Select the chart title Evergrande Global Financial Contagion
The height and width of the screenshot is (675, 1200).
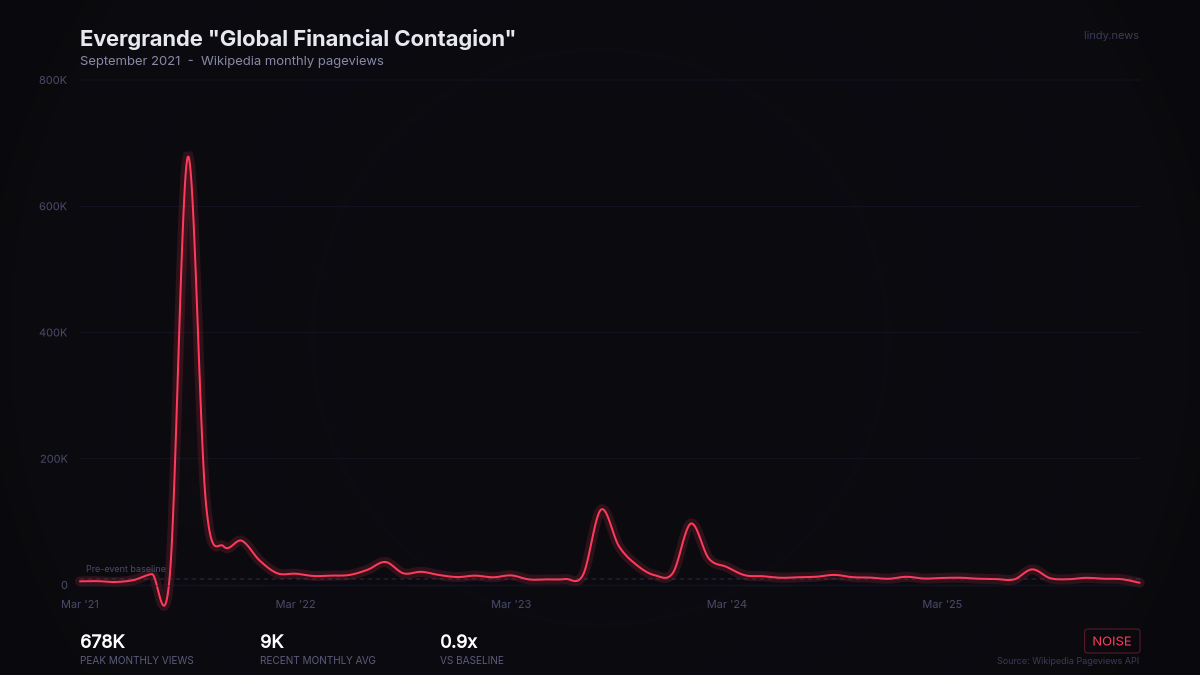click(x=298, y=38)
